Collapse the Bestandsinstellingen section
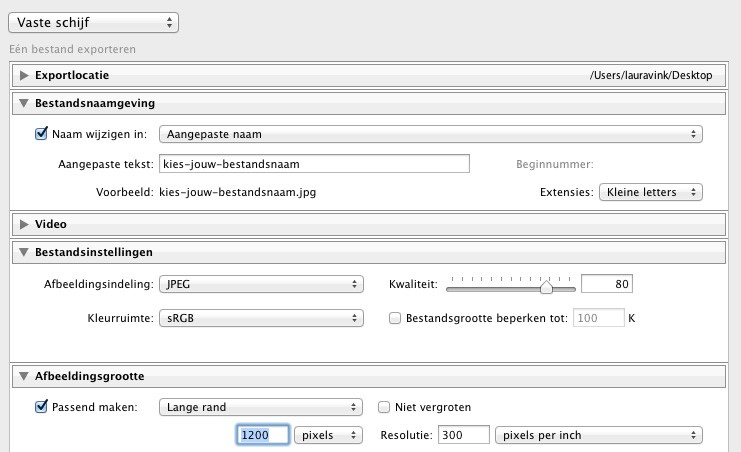Viewport: 741px width, 452px height. [24, 252]
